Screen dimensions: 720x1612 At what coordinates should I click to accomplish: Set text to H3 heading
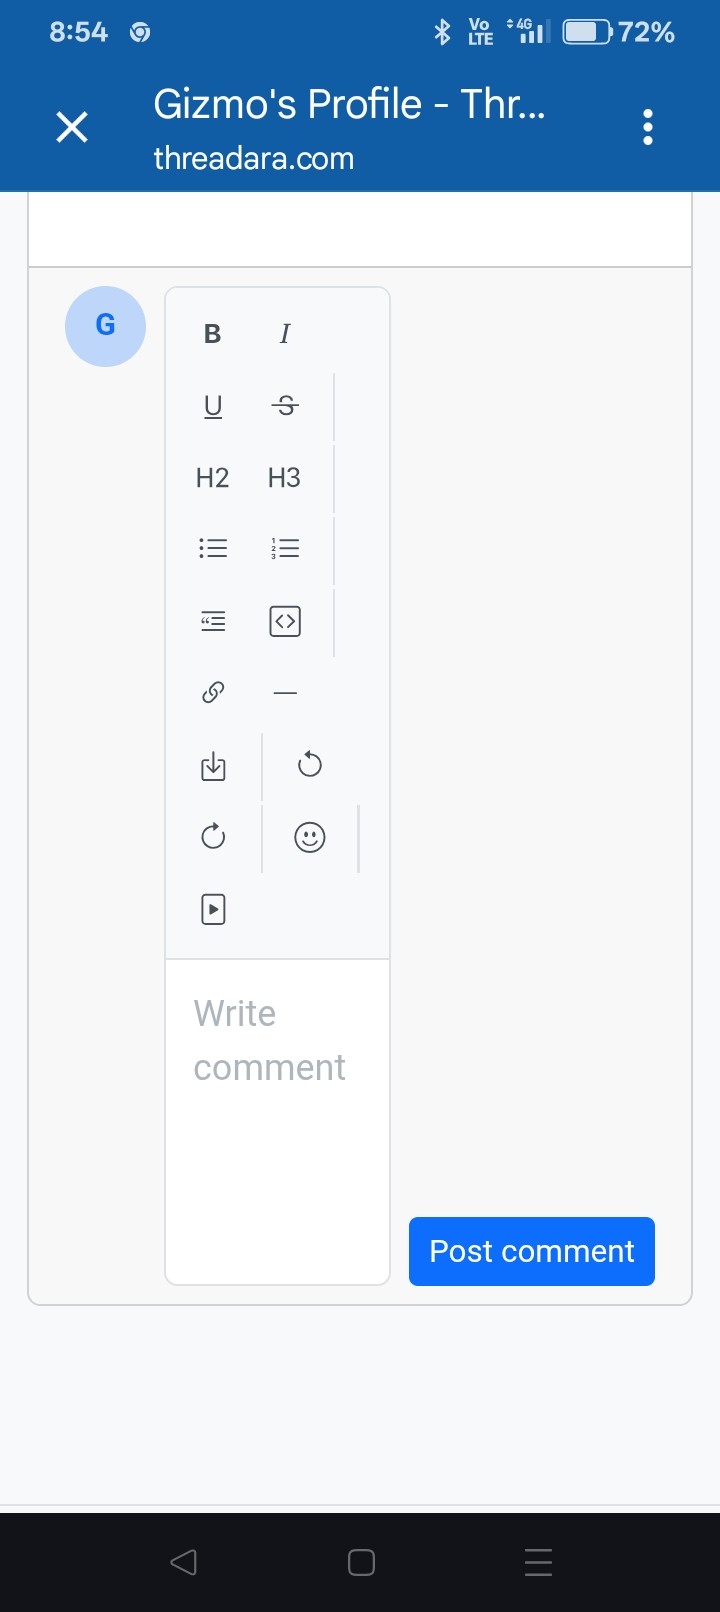point(285,478)
